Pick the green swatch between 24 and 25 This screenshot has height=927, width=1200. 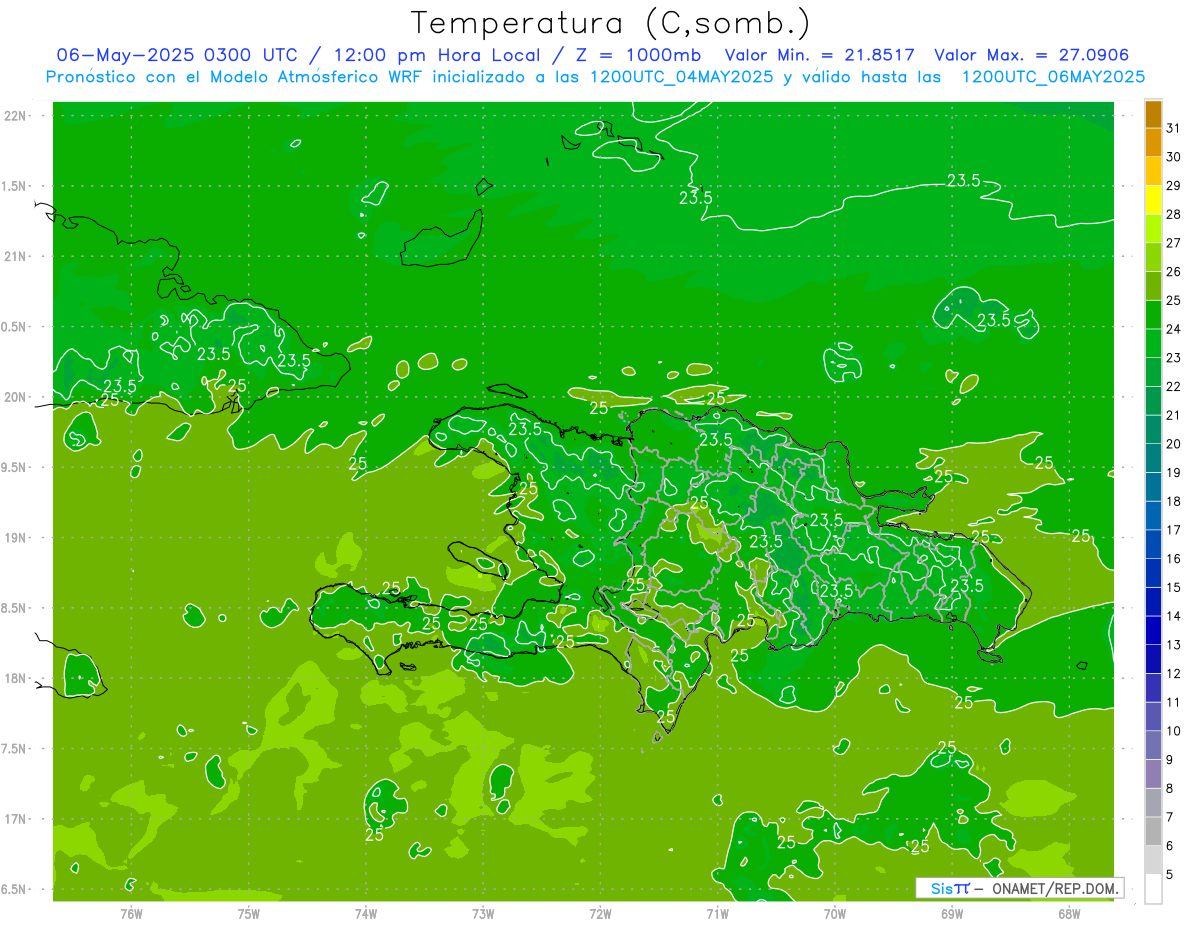1153,315
